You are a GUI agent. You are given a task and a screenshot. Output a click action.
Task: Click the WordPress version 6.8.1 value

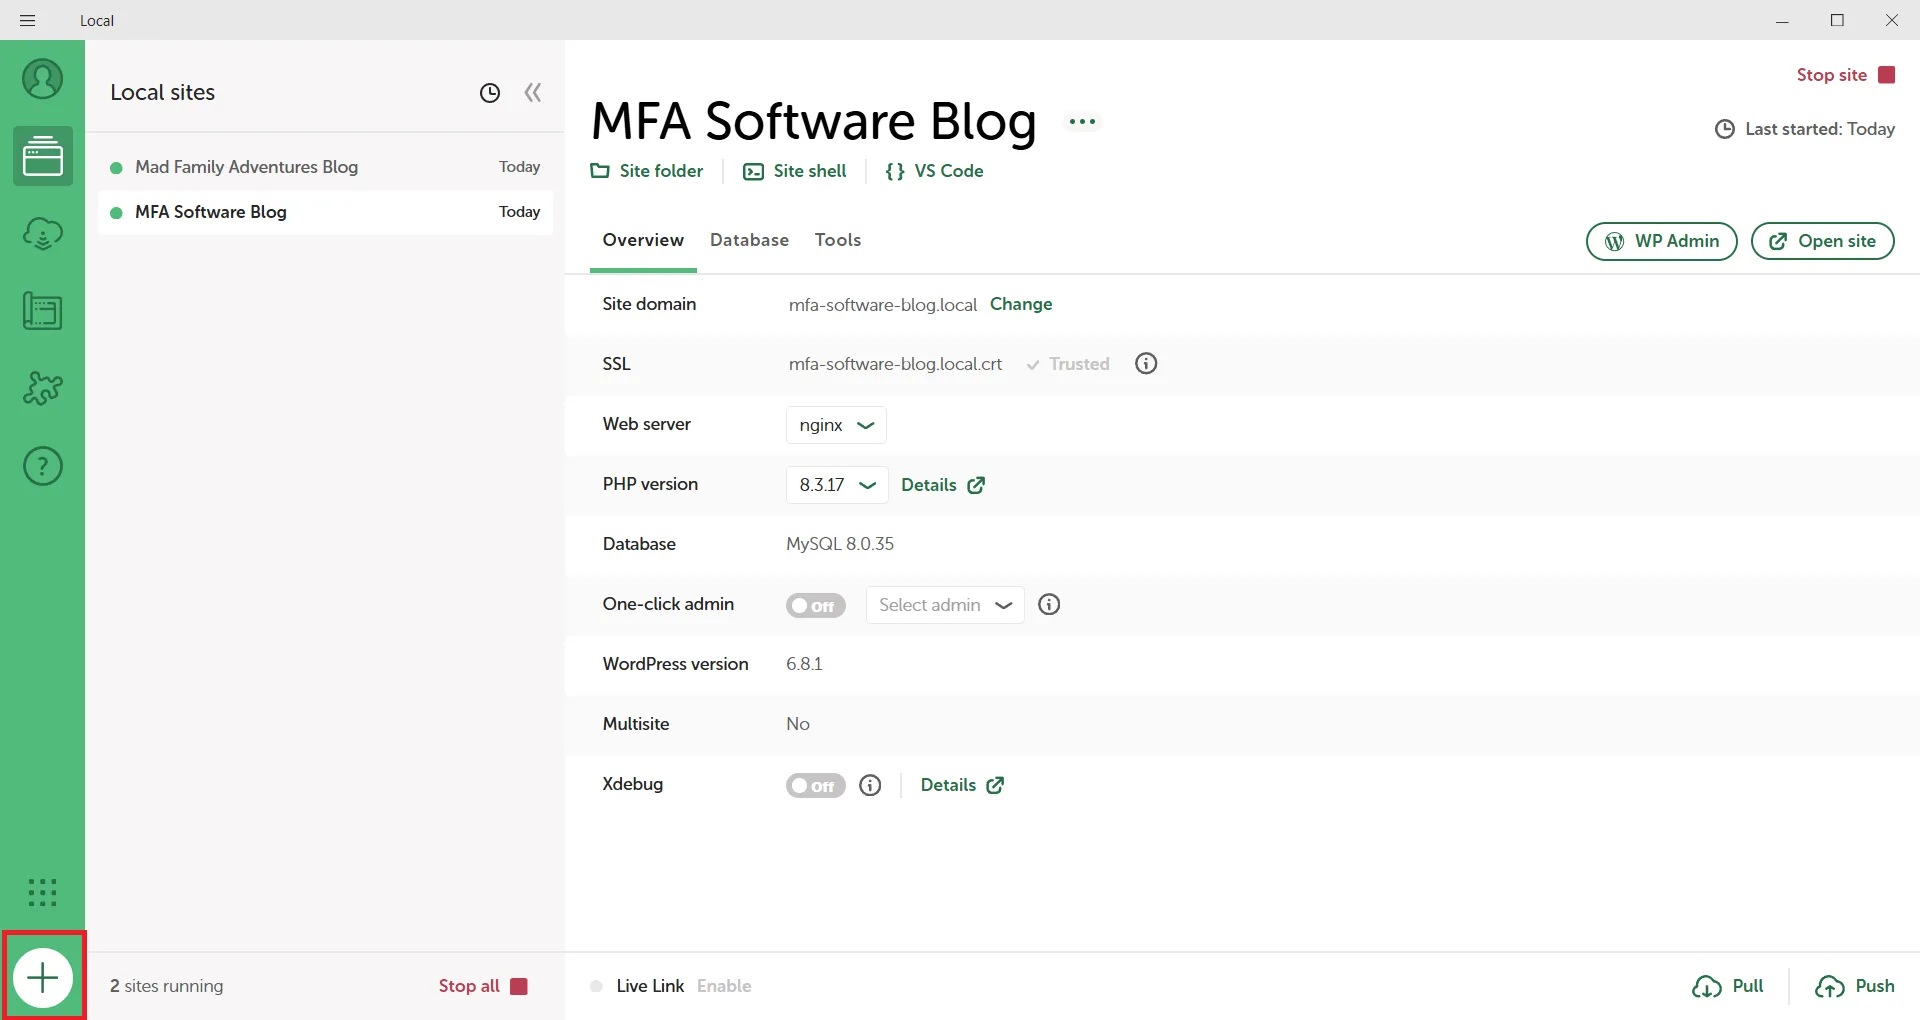click(804, 664)
